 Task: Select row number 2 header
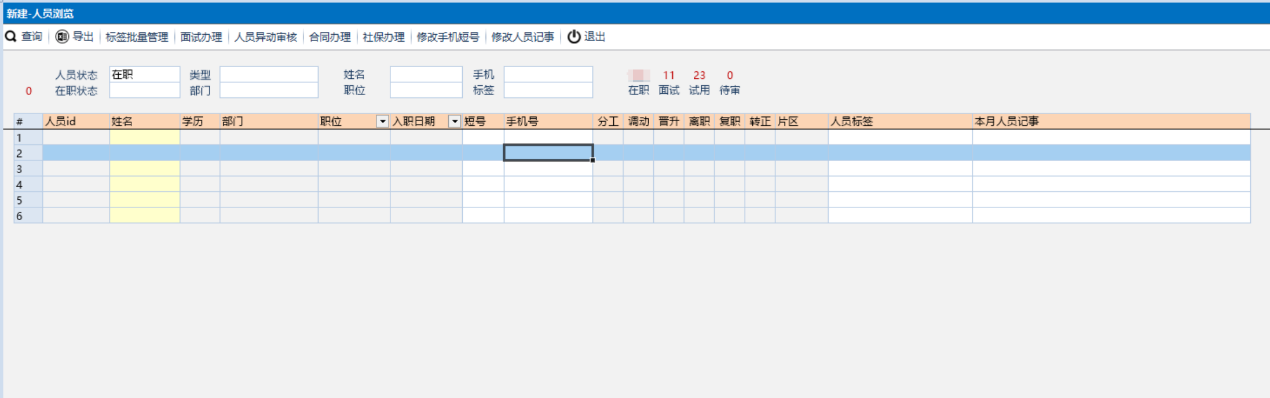tap(28, 153)
